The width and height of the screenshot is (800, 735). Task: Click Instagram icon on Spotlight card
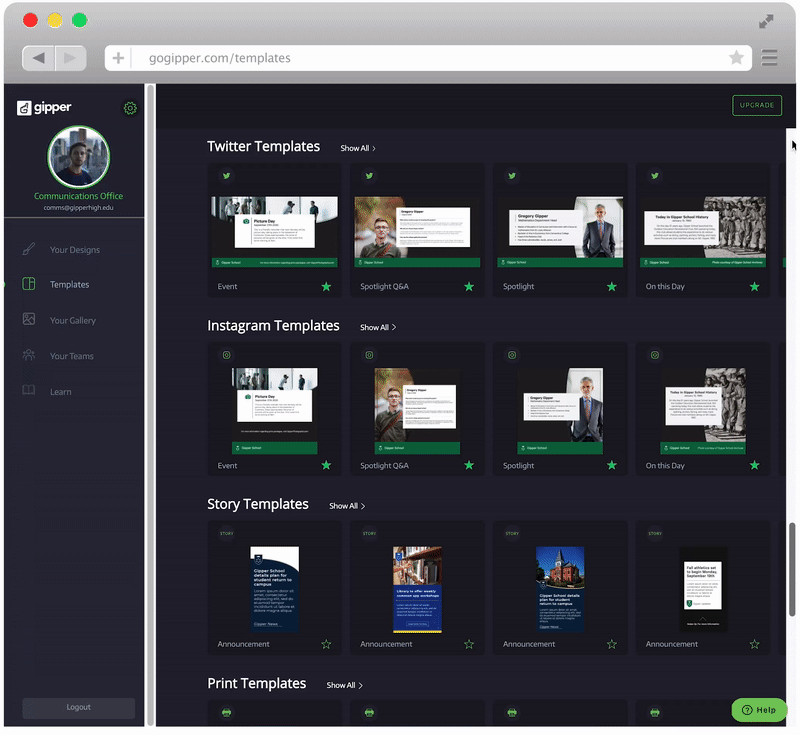tap(512, 355)
